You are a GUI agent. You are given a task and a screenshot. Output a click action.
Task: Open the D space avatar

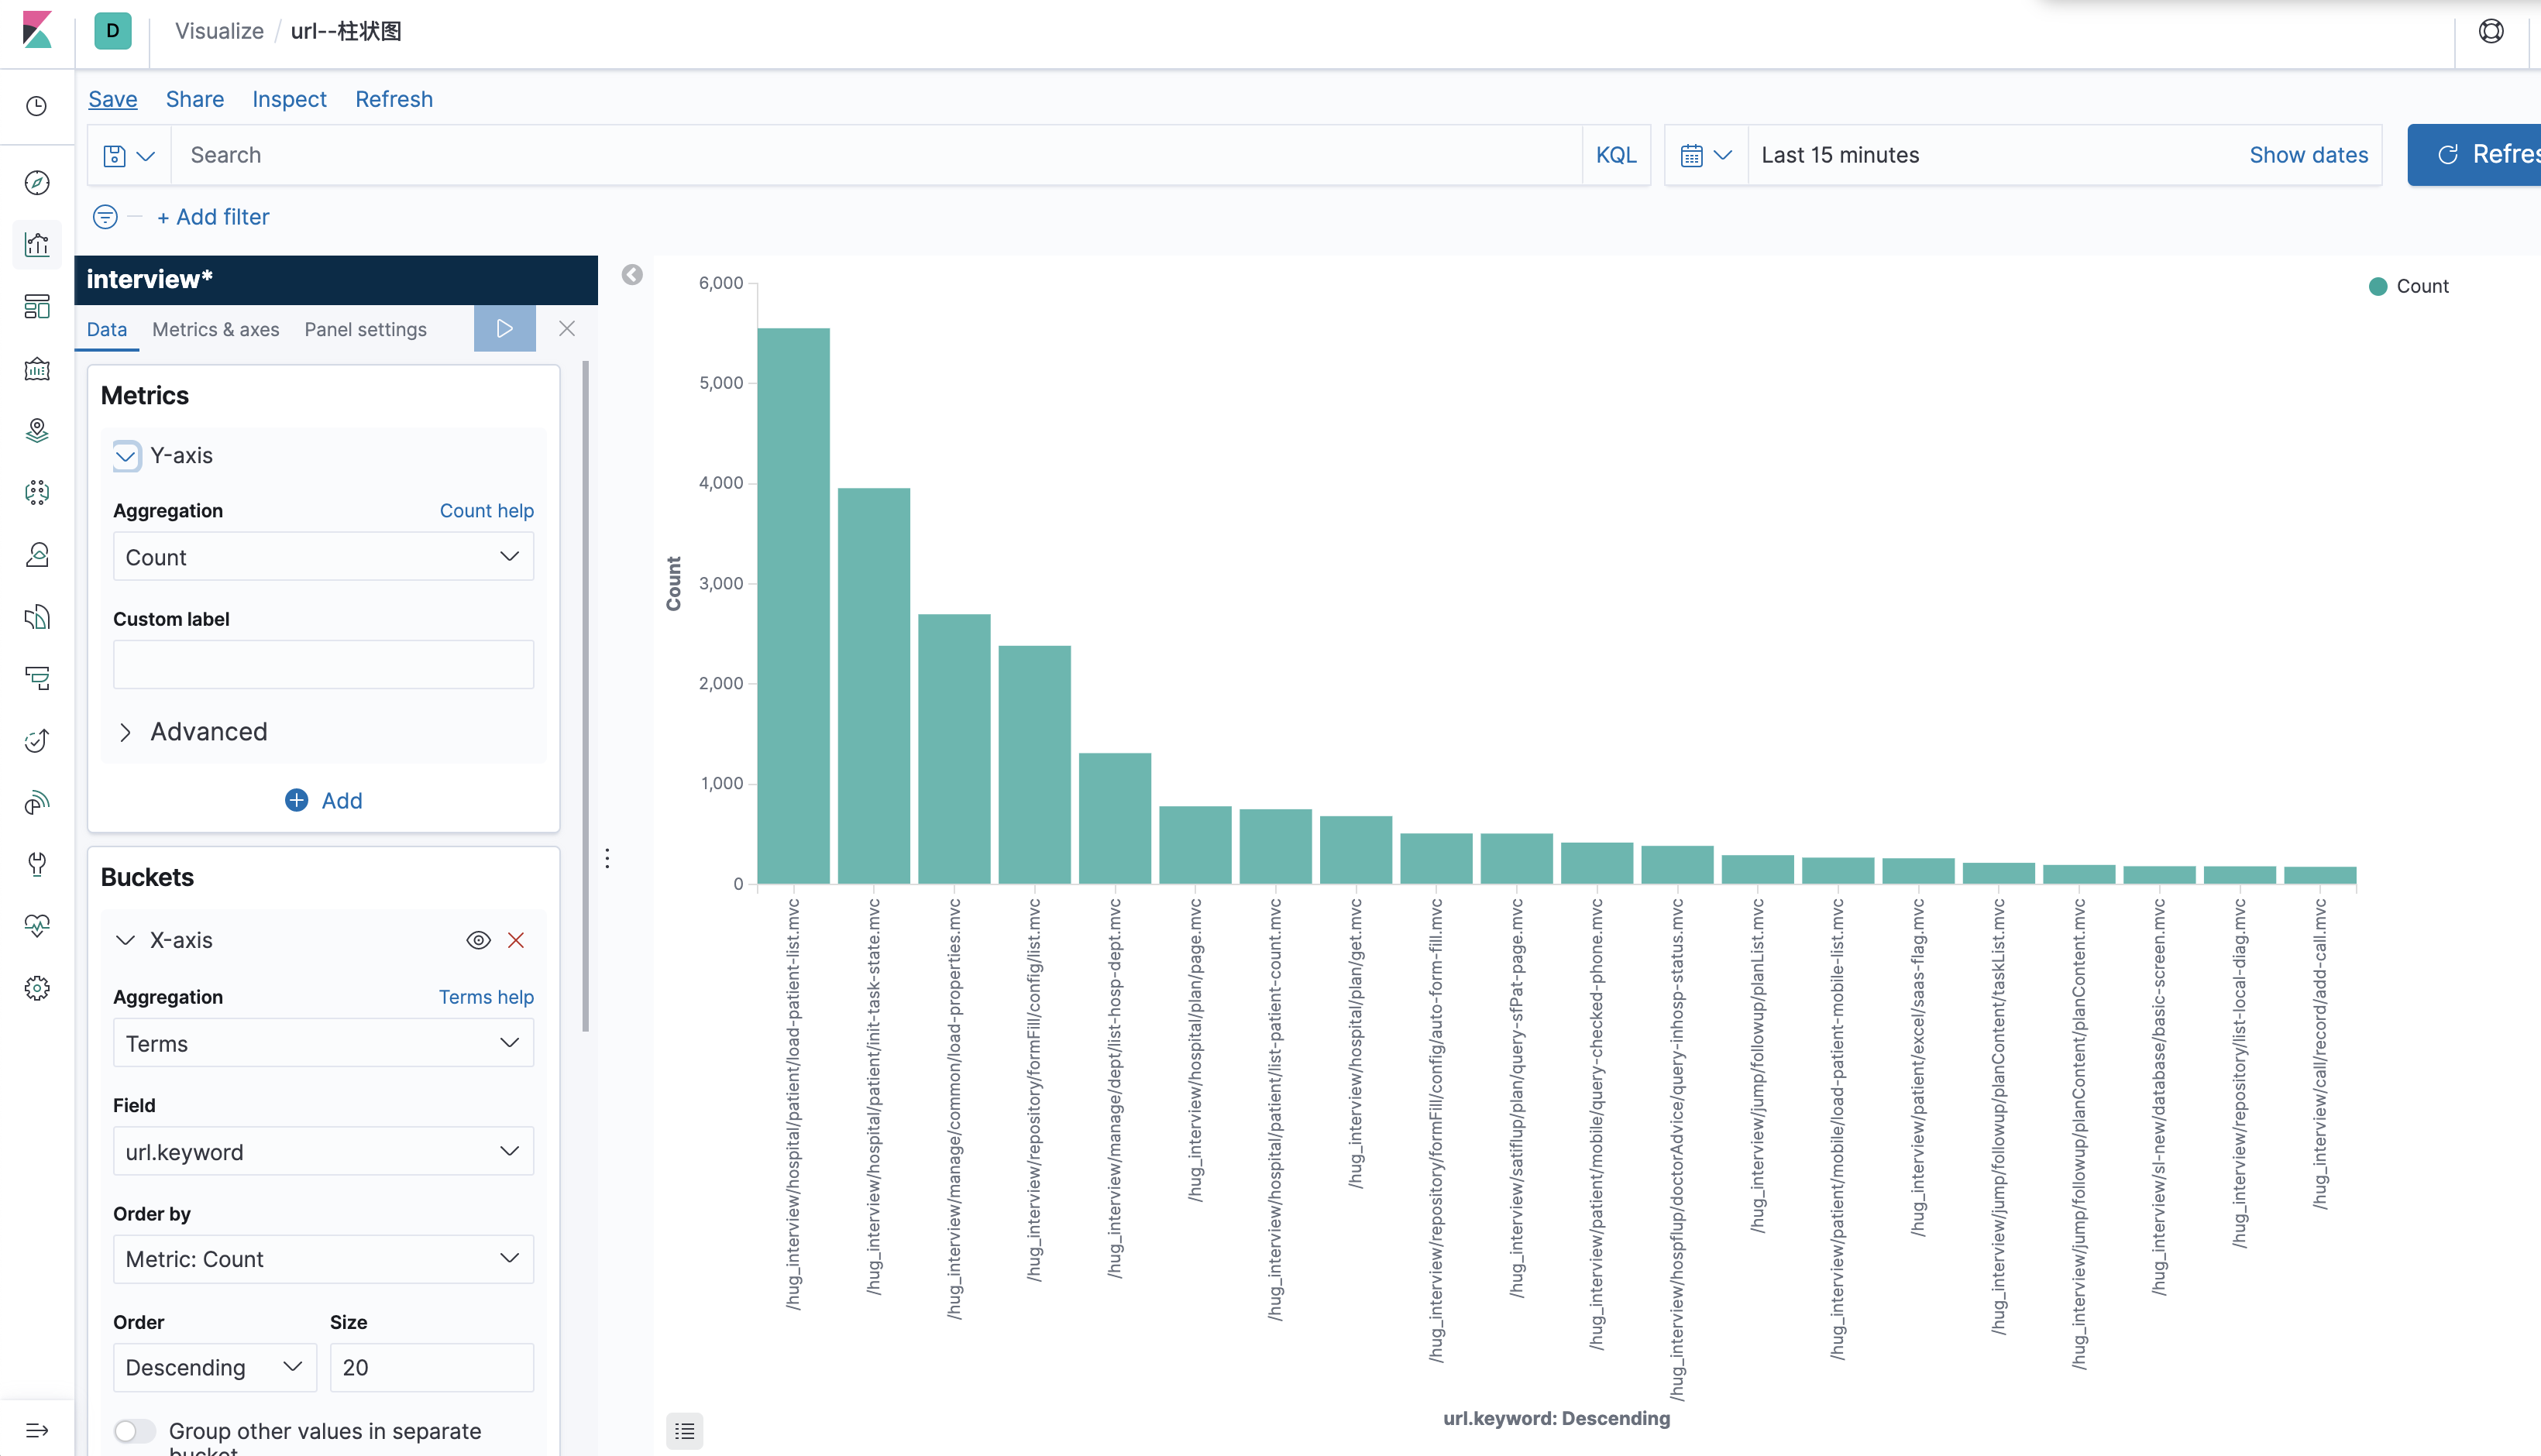pyautogui.click(x=113, y=31)
